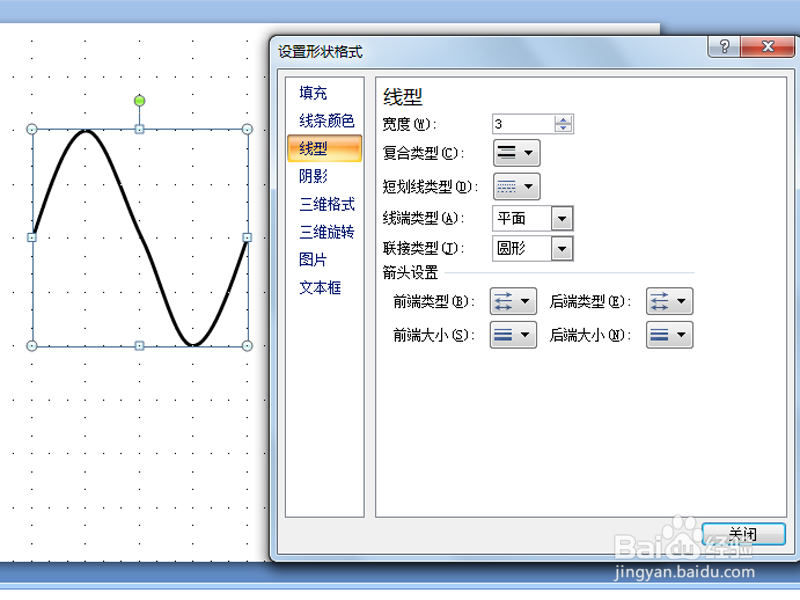Open the 短划线类型 dash style picker
Screen dimensions: 800x600
[x=516, y=186]
